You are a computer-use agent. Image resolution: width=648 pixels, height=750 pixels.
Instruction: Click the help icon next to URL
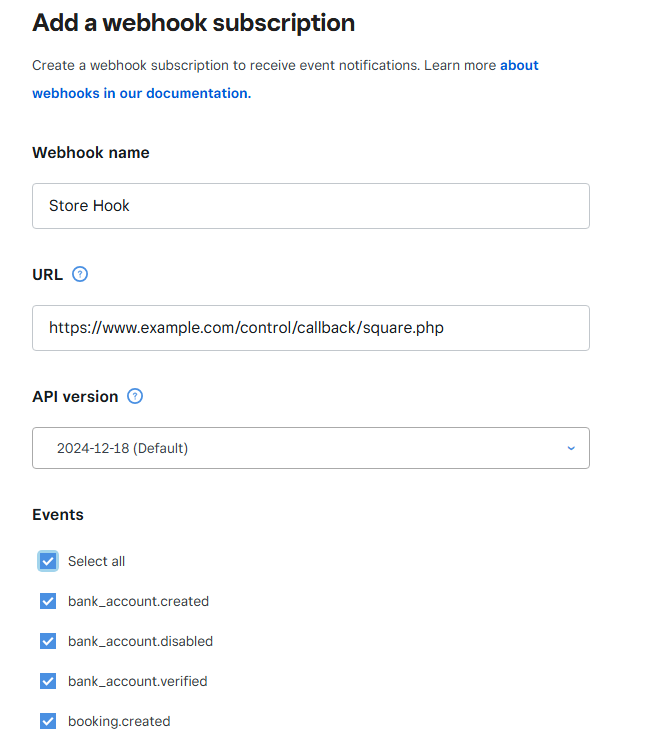tap(80, 274)
